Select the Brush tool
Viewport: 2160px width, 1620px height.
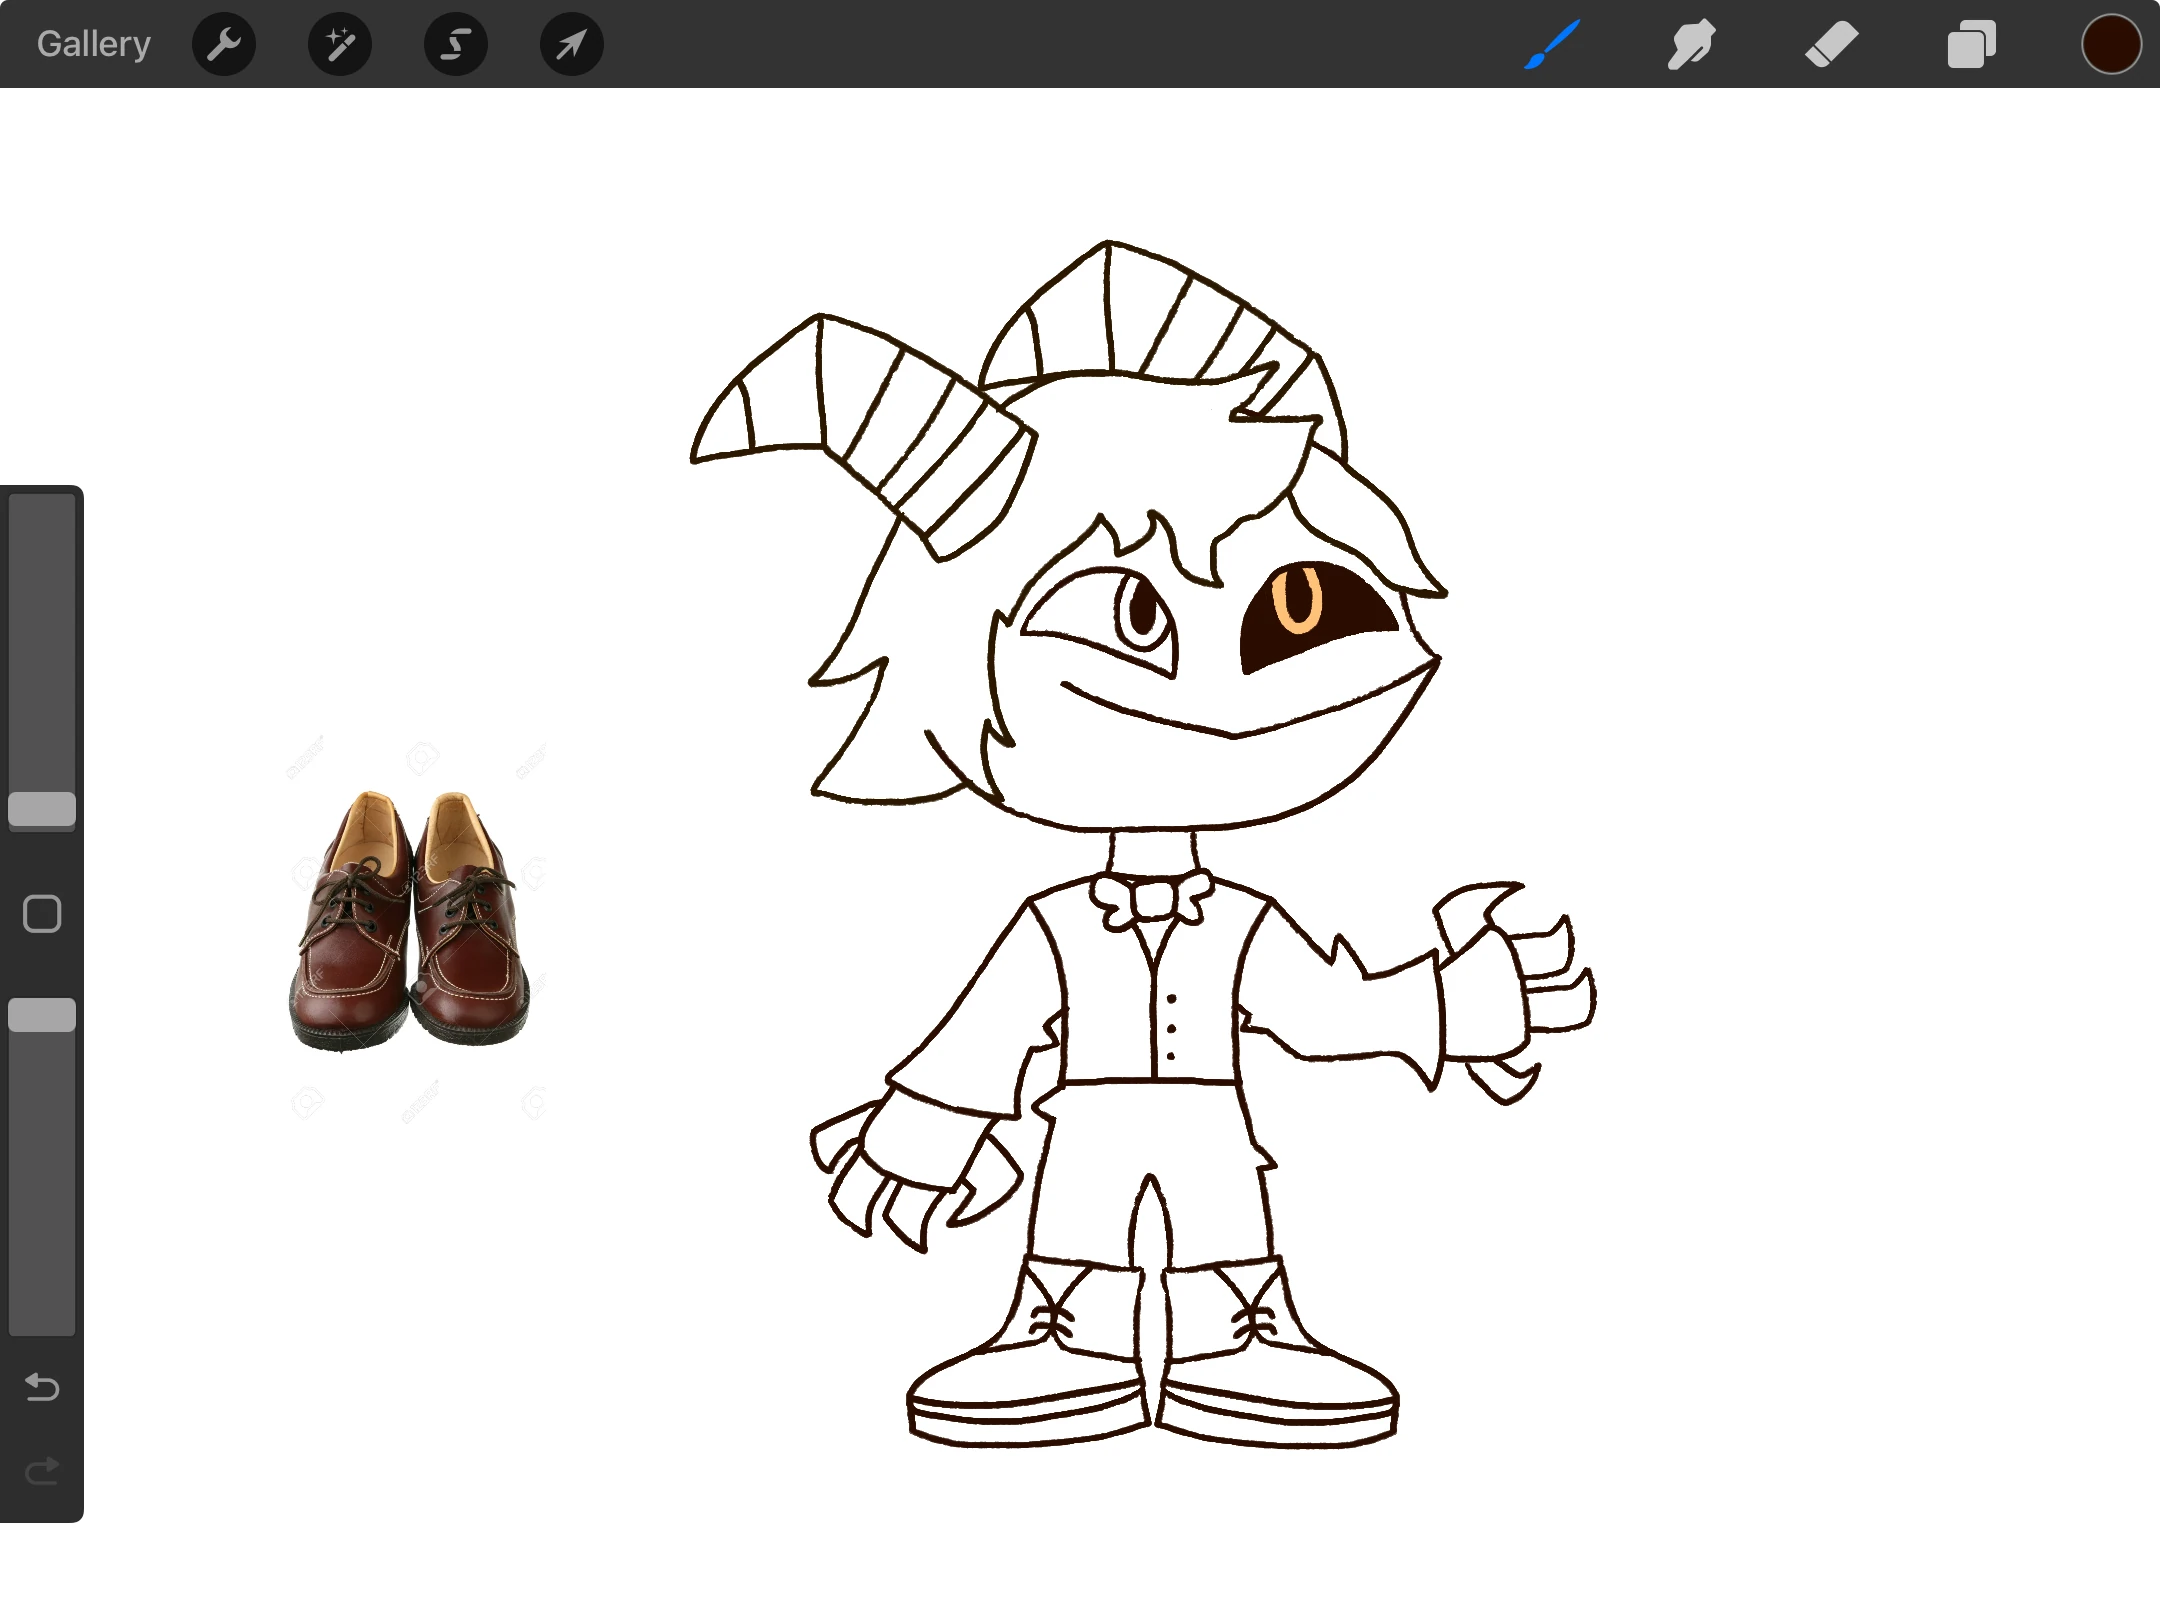(x=1552, y=44)
